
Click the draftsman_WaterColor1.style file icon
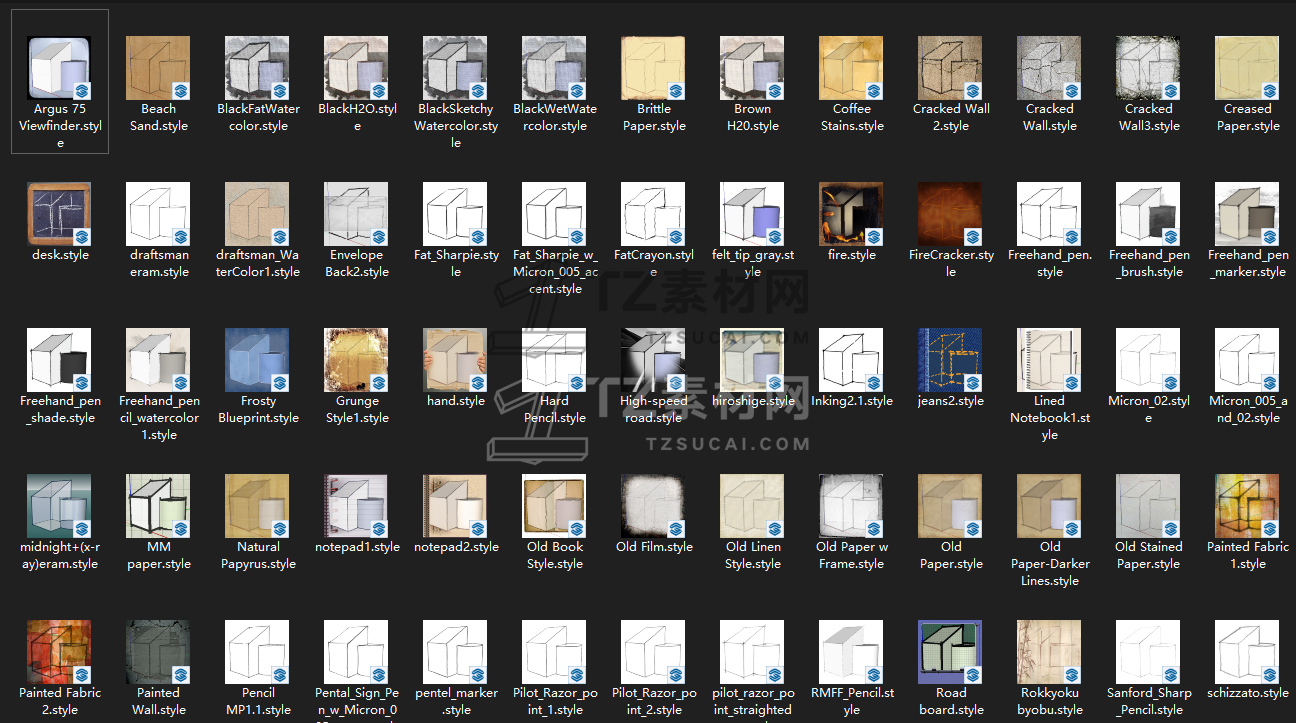[258, 214]
